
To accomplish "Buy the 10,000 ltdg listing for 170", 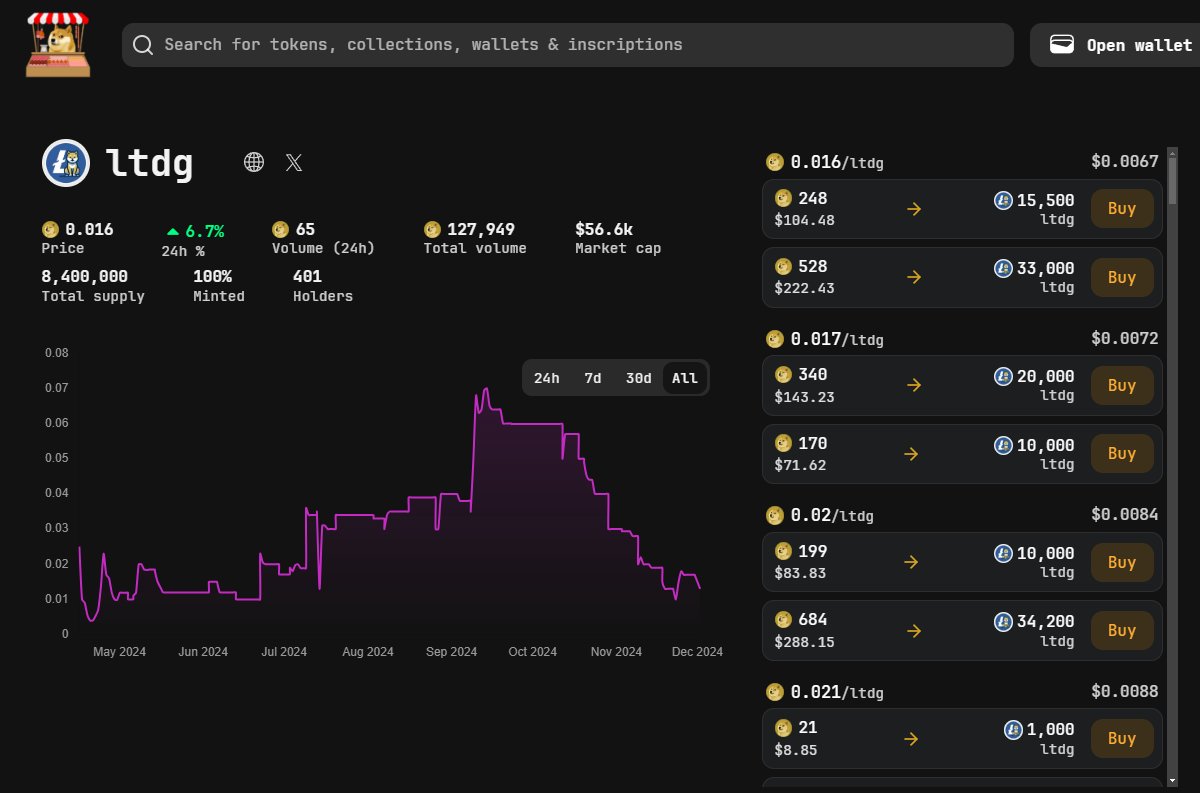I will click(x=1122, y=453).
